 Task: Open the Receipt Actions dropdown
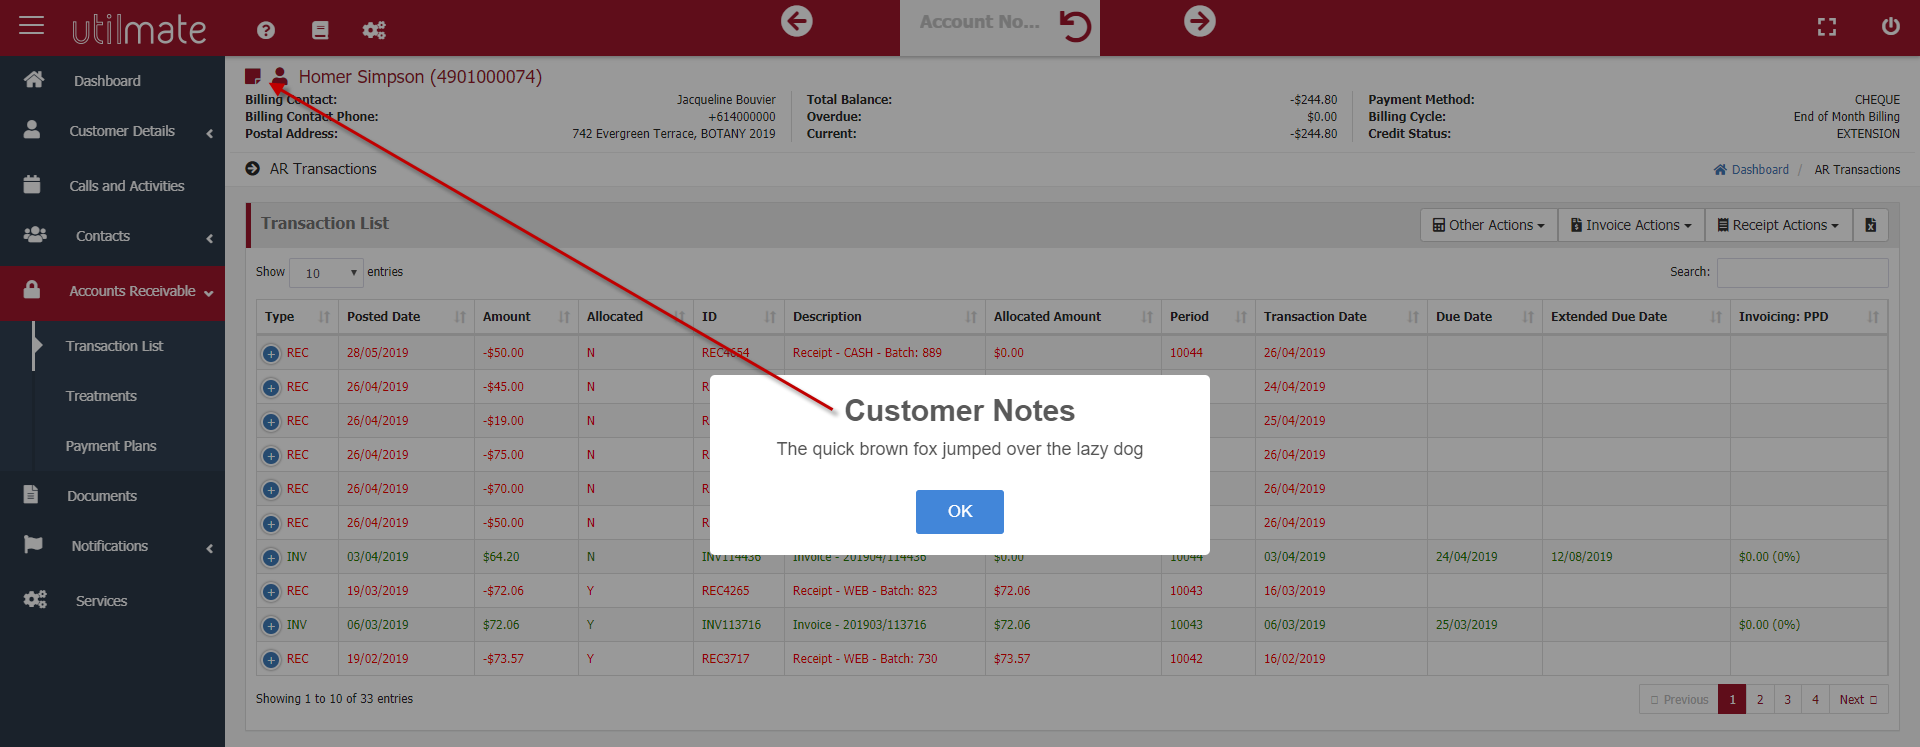[1778, 225]
